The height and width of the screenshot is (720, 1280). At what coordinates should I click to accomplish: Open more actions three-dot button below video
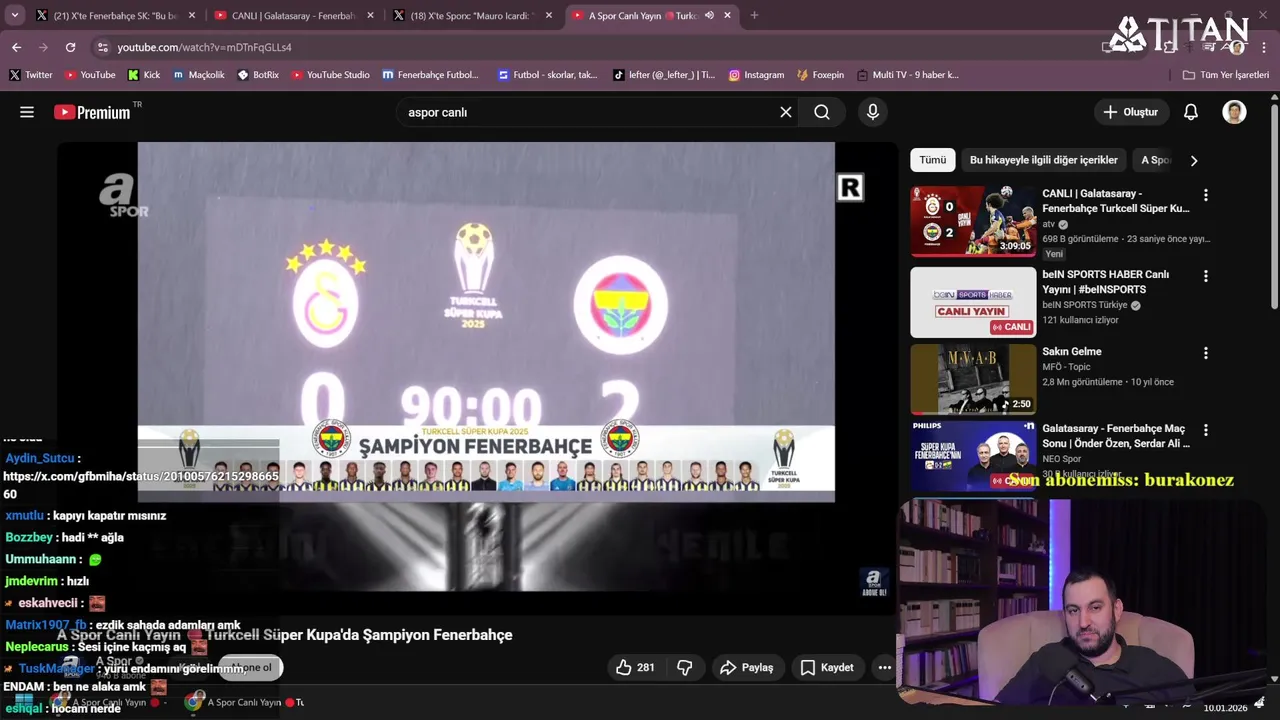pos(884,667)
